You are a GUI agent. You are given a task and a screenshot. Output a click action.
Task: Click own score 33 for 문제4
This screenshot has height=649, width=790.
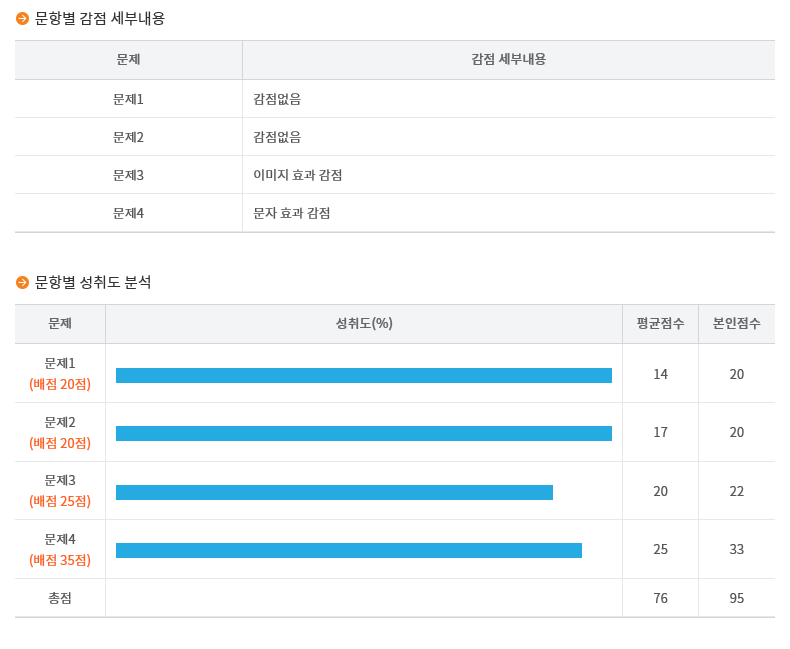pyautogui.click(x=737, y=549)
